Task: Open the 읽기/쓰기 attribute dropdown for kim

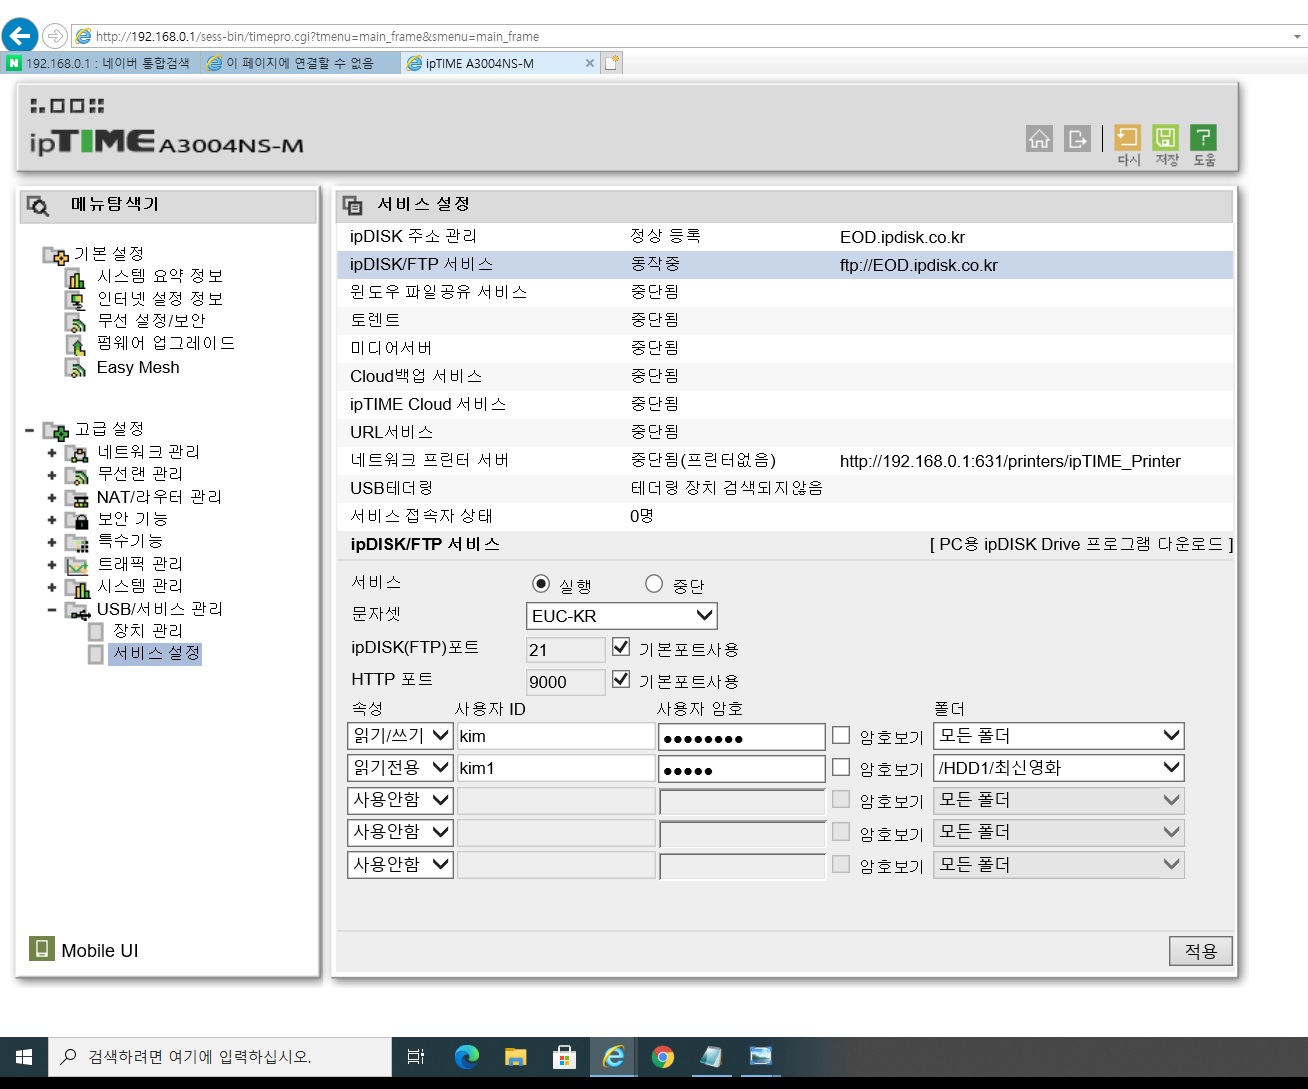Action: (400, 736)
